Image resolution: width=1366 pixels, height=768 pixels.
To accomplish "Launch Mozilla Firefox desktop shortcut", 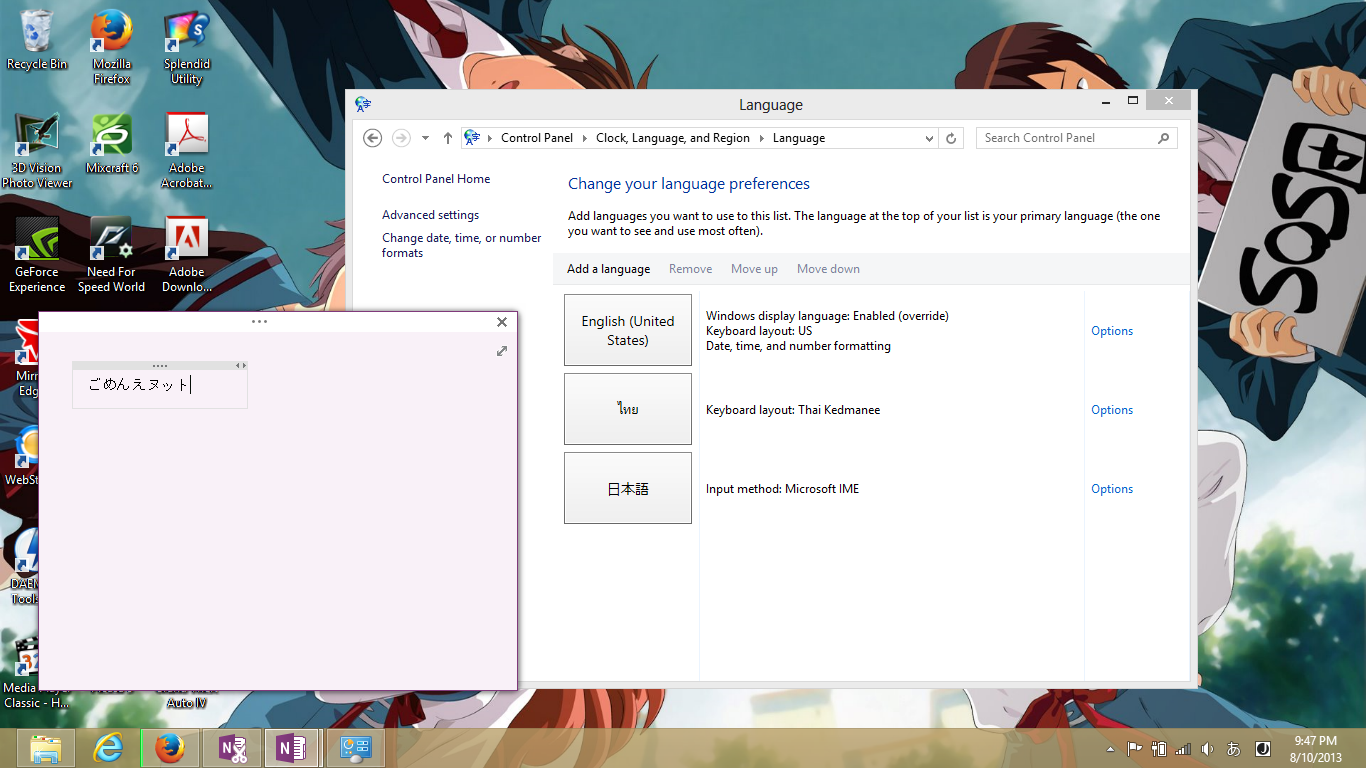I will point(112,46).
